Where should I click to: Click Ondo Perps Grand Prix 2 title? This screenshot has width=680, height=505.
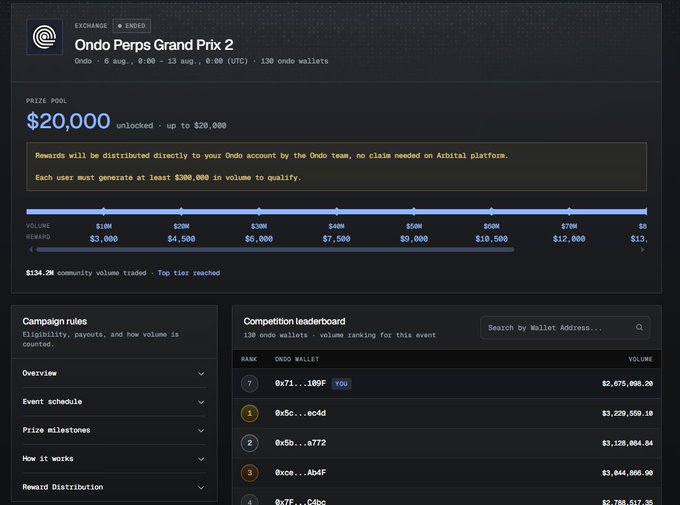154,45
